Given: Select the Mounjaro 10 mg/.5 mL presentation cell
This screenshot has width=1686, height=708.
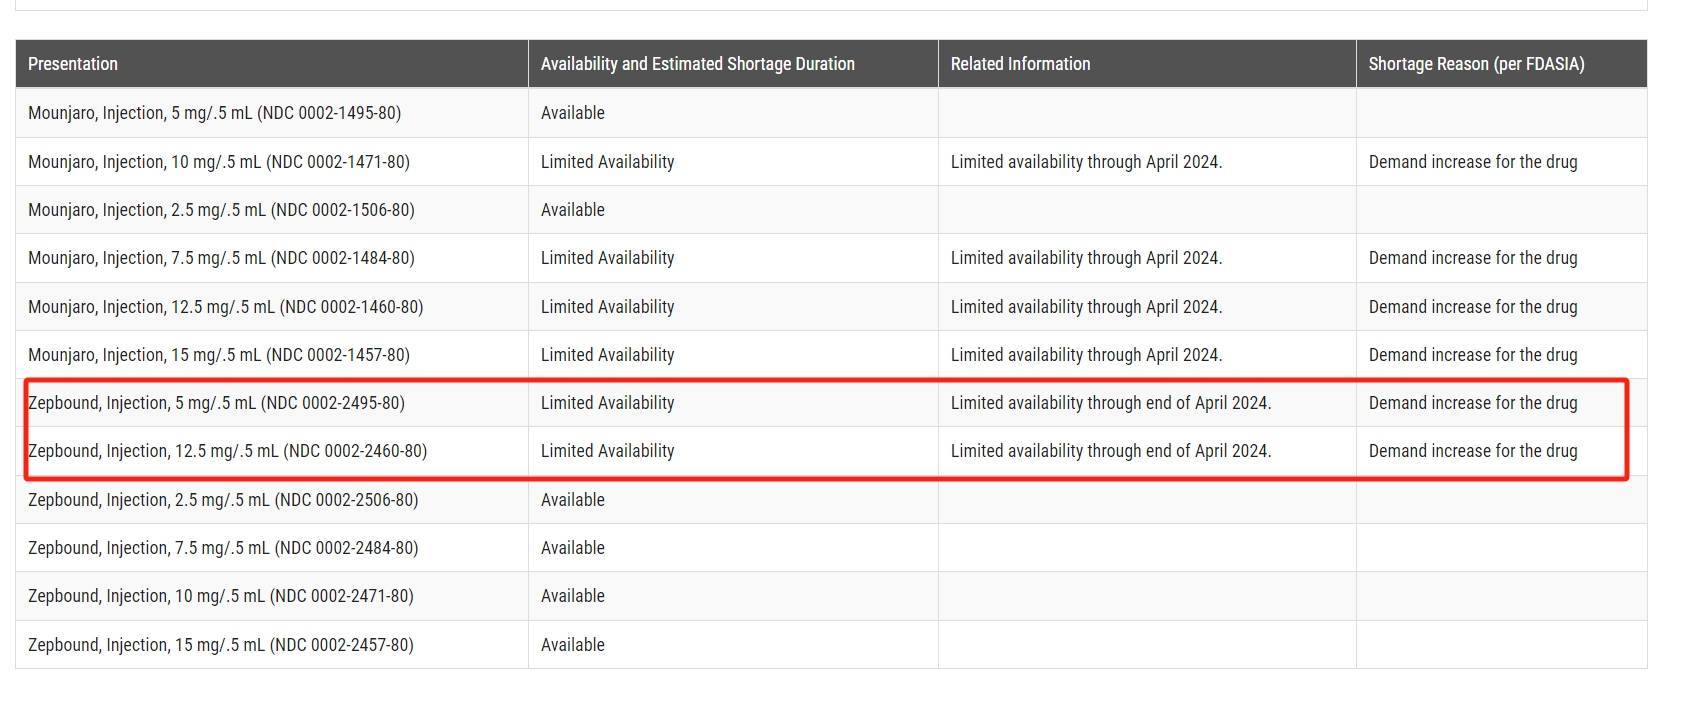Looking at the screenshot, I should point(218,162).
